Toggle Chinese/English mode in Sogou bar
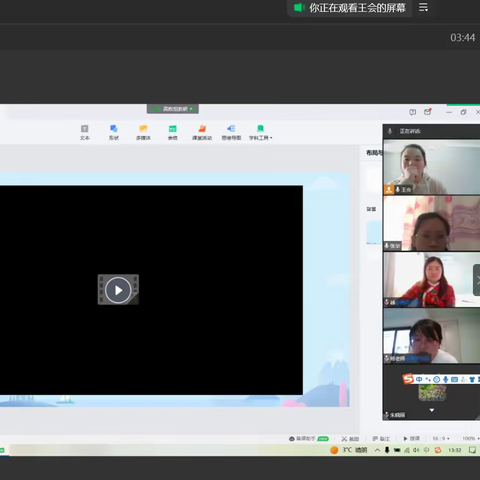 coord(419,379)
